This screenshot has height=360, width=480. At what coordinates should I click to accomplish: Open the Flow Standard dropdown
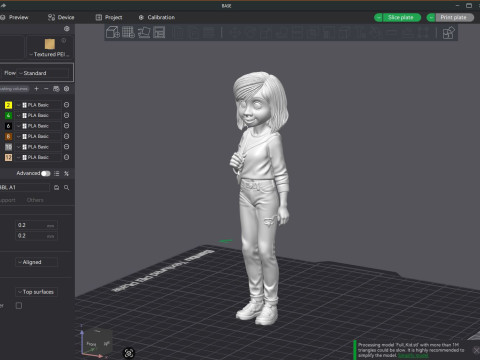(x=43, y=73)
